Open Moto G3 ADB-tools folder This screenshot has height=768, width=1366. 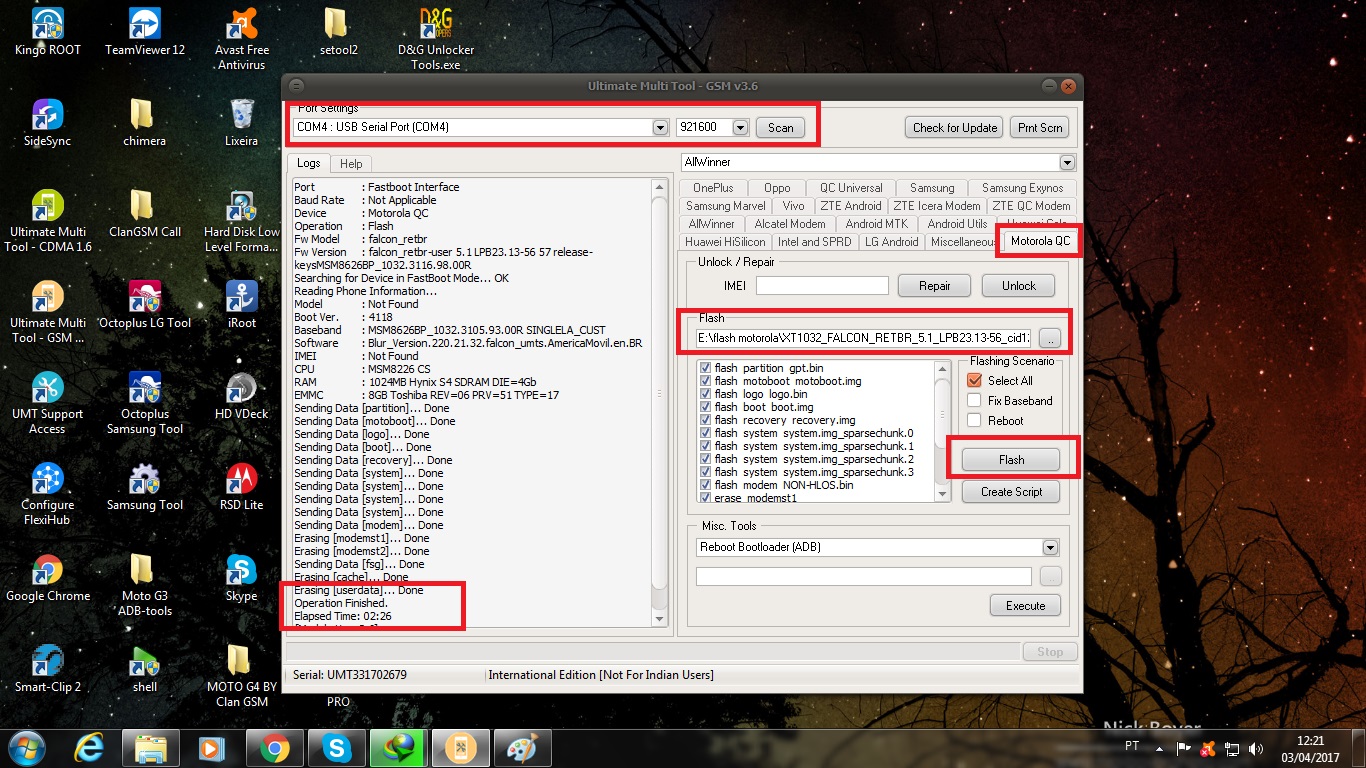coord(145,585)
